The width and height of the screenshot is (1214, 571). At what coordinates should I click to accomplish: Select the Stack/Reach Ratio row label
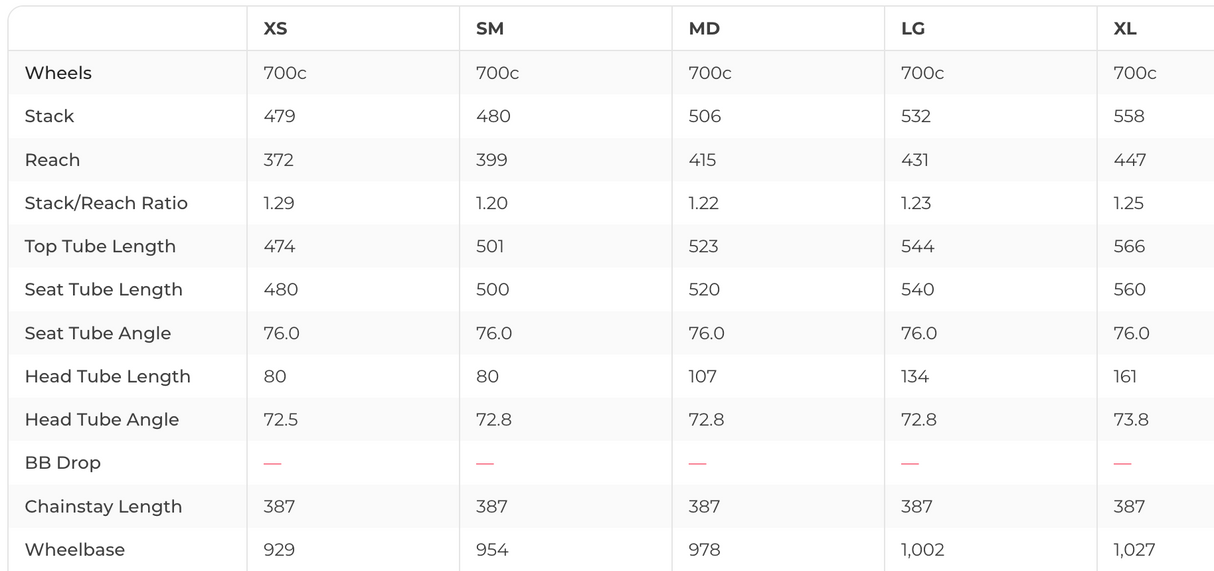(x=106, y=203)
